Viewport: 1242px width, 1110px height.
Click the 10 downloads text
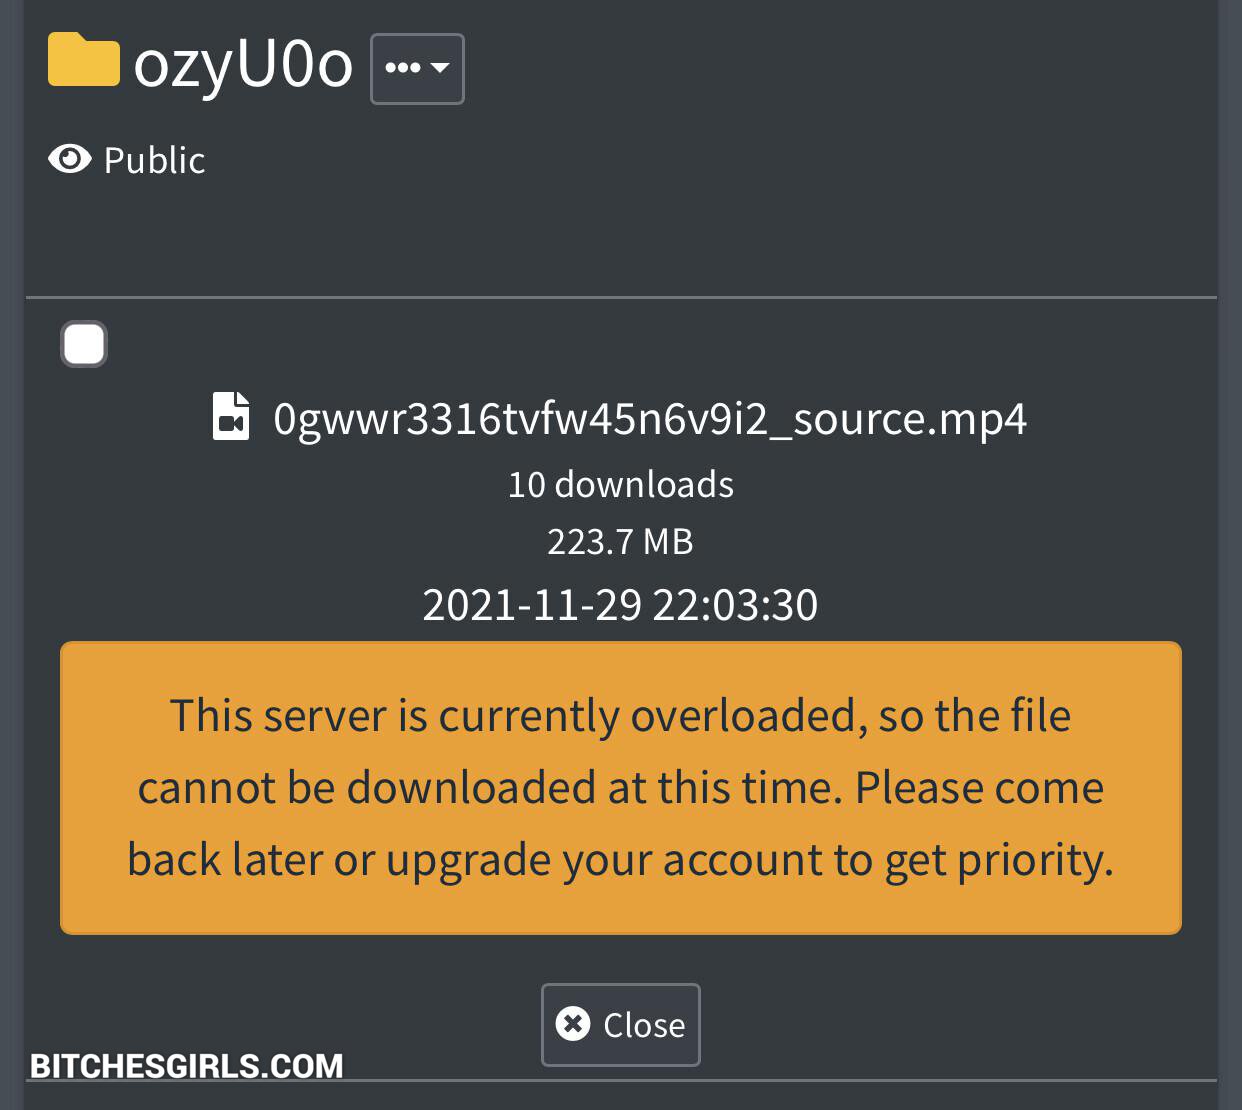point(620,484)
